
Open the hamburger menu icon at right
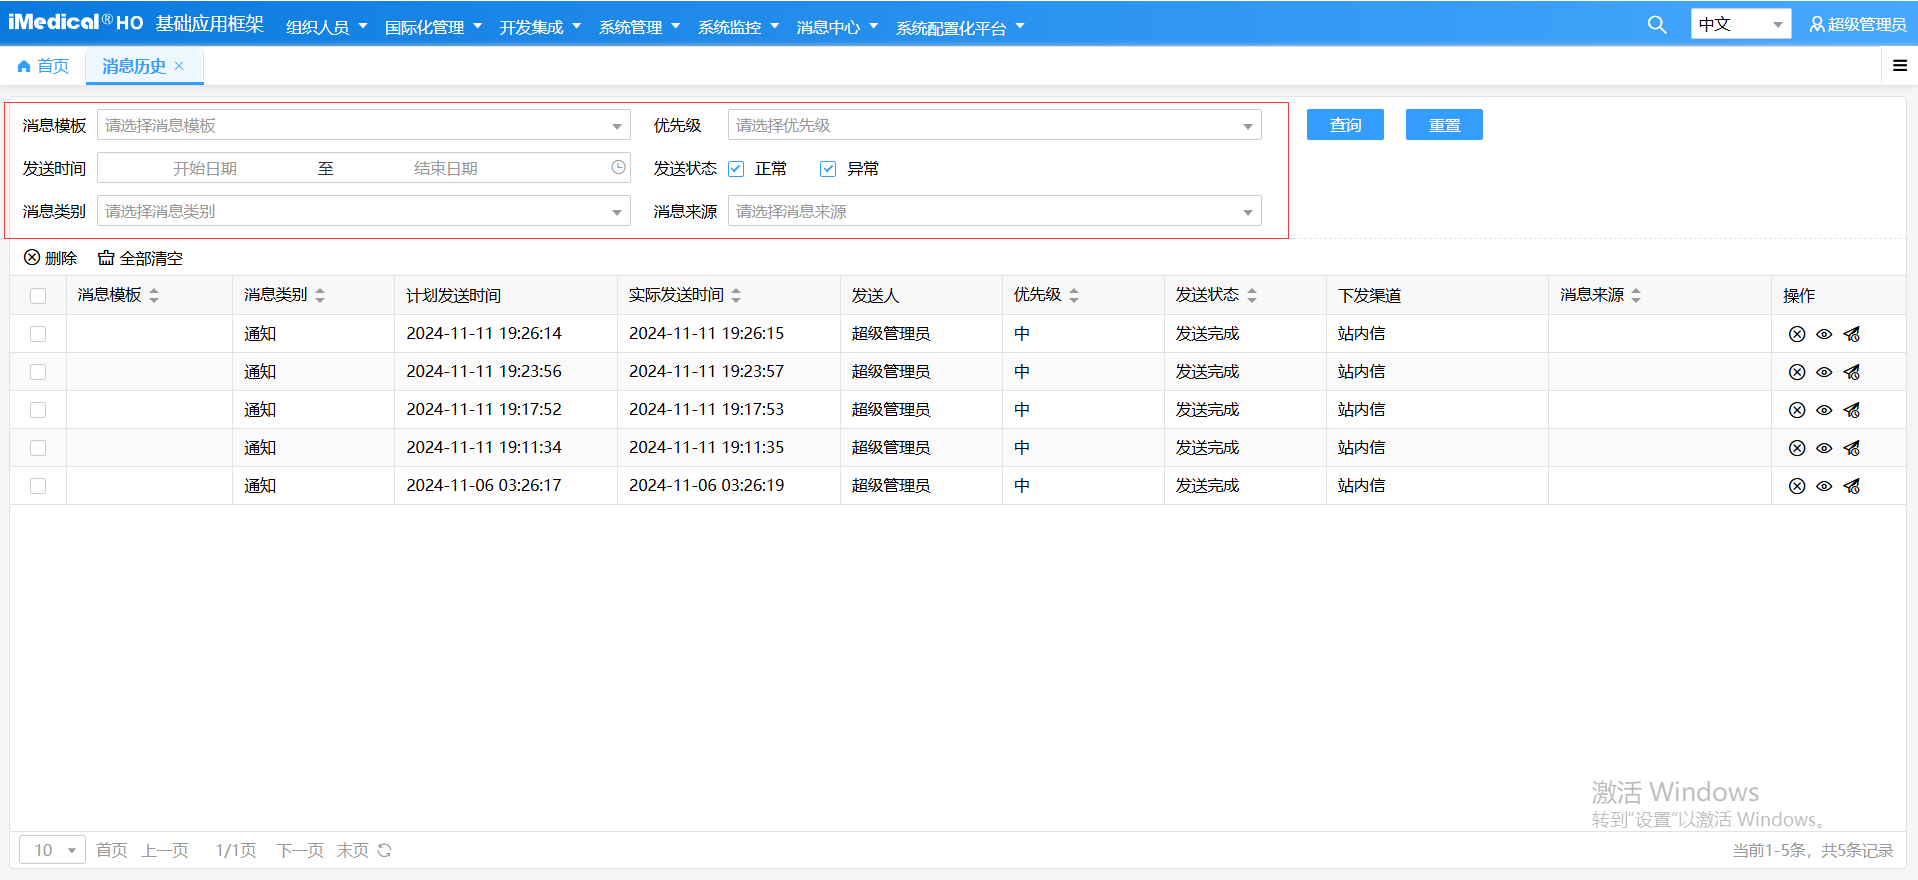tap(1899, 66)
